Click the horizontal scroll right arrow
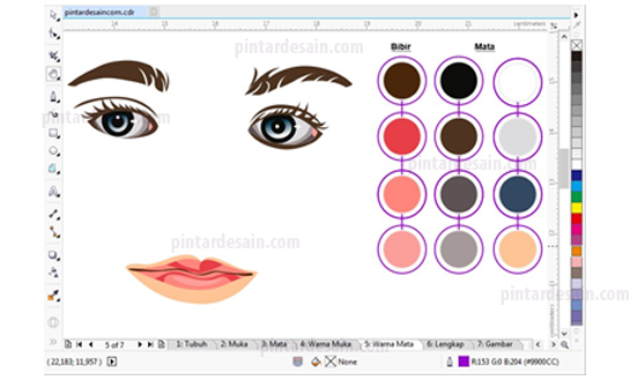Image resolution: width=630 pixels, height=380 pixels. (553, 344)
